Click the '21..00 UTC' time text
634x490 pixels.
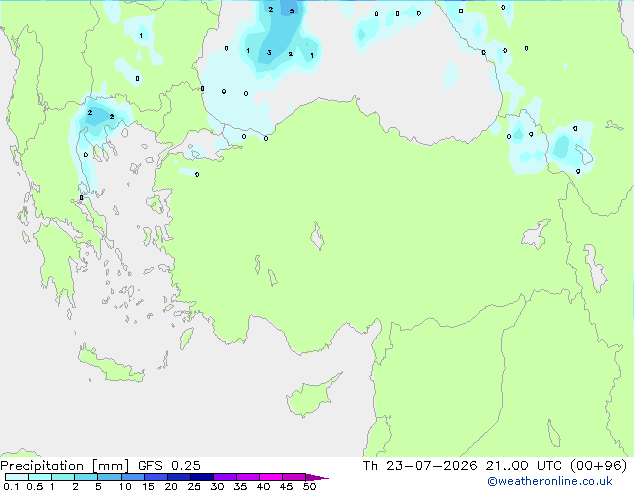pyautogui.click(x=524, y=466)
